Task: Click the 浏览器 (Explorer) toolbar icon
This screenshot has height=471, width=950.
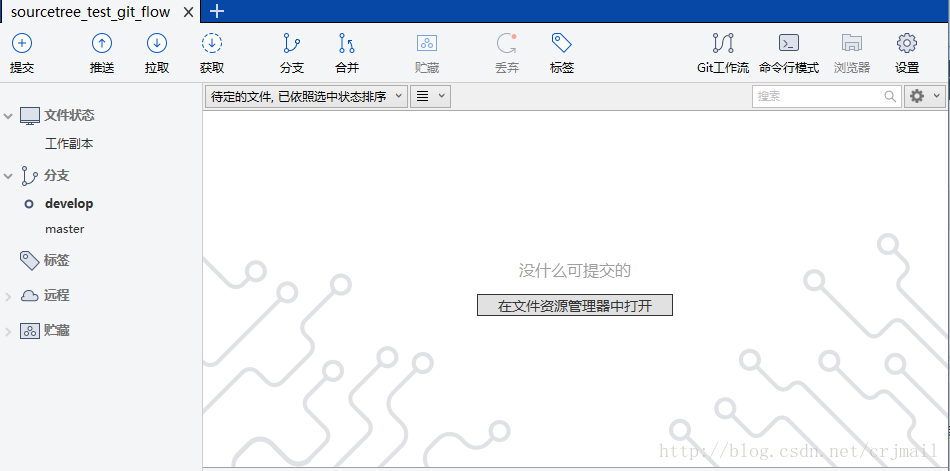Action: pos(852,43)
